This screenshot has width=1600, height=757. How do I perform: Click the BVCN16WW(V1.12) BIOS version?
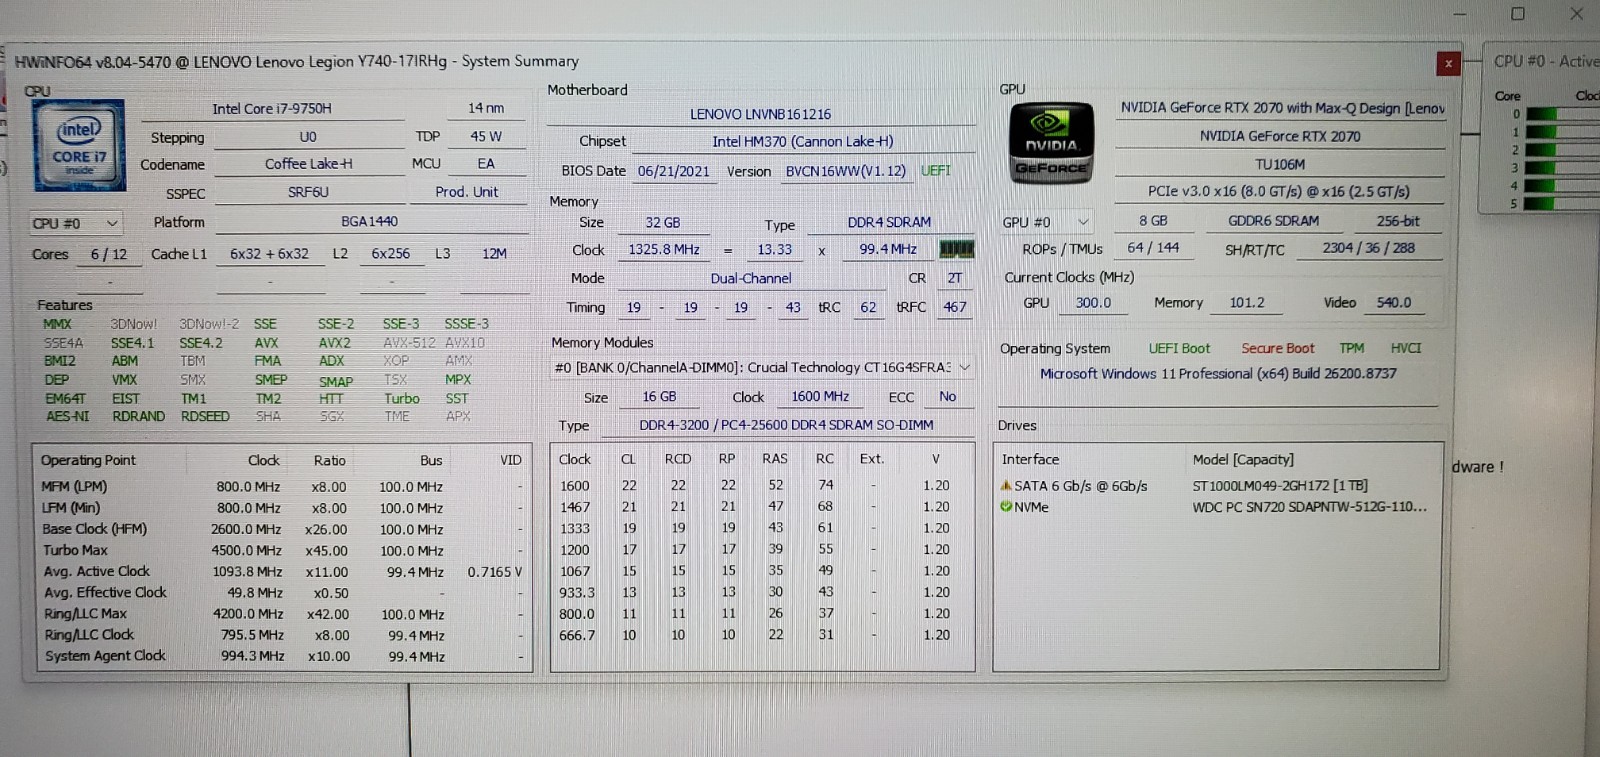pyautogui.click(x=845, y=171)
